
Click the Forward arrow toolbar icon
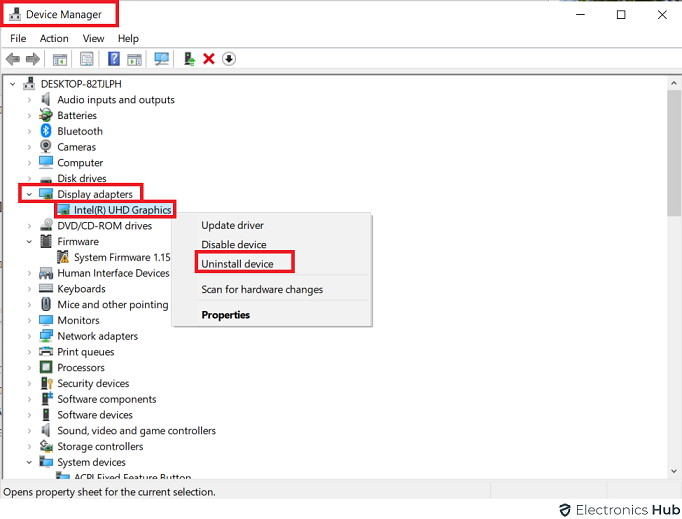33,59
